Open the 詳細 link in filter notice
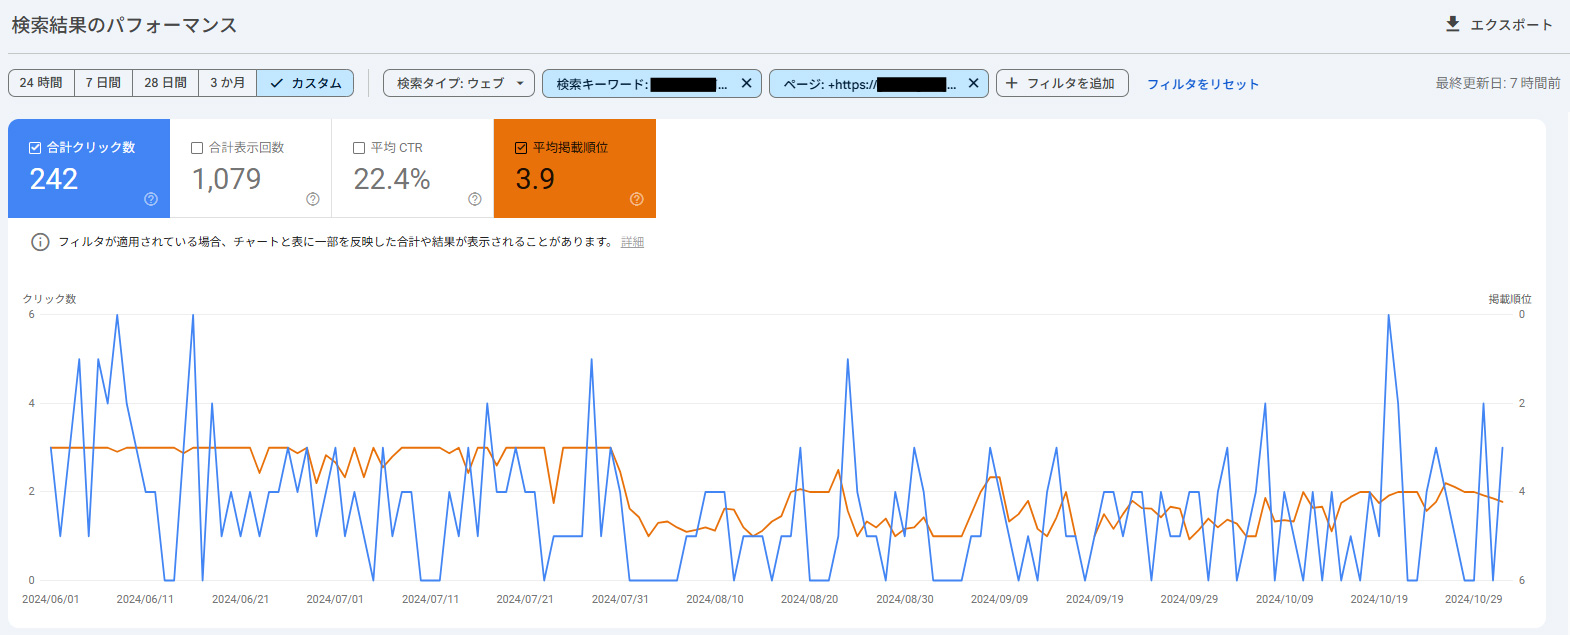The image size is (1570, 635). click(632, 242)
